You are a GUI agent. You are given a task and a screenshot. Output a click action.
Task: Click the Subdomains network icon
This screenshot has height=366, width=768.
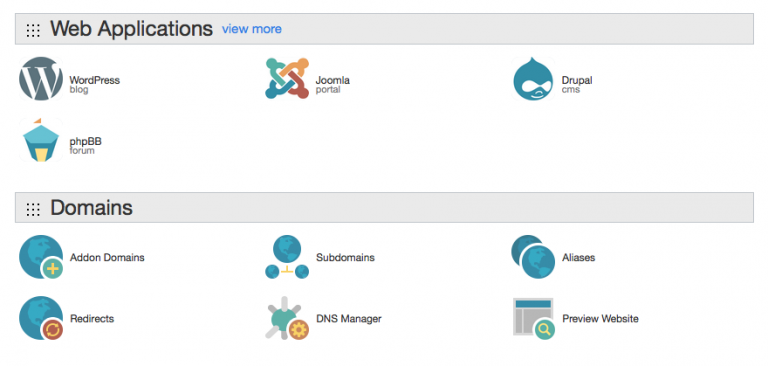(x=287, y=257)
